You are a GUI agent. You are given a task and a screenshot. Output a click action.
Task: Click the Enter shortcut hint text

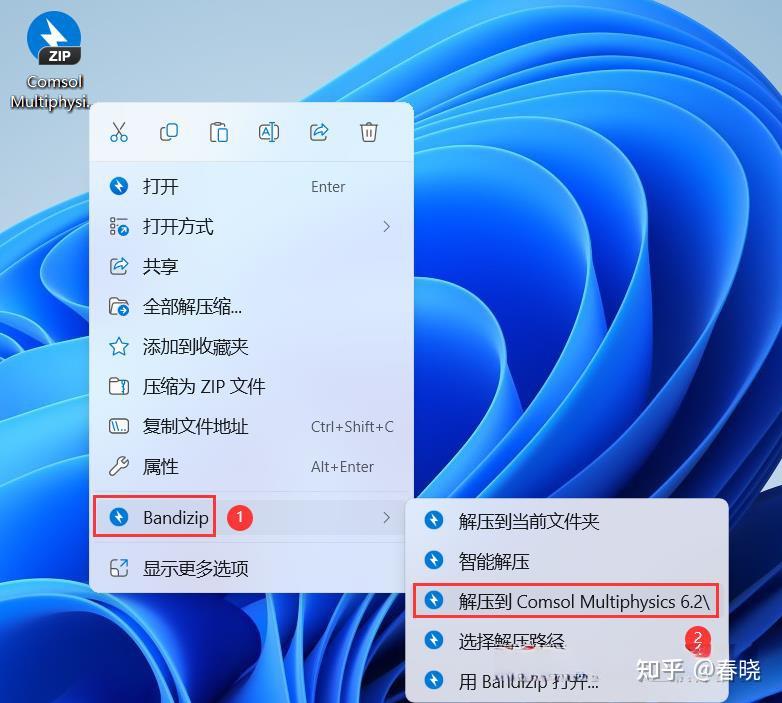coord(328,187)
